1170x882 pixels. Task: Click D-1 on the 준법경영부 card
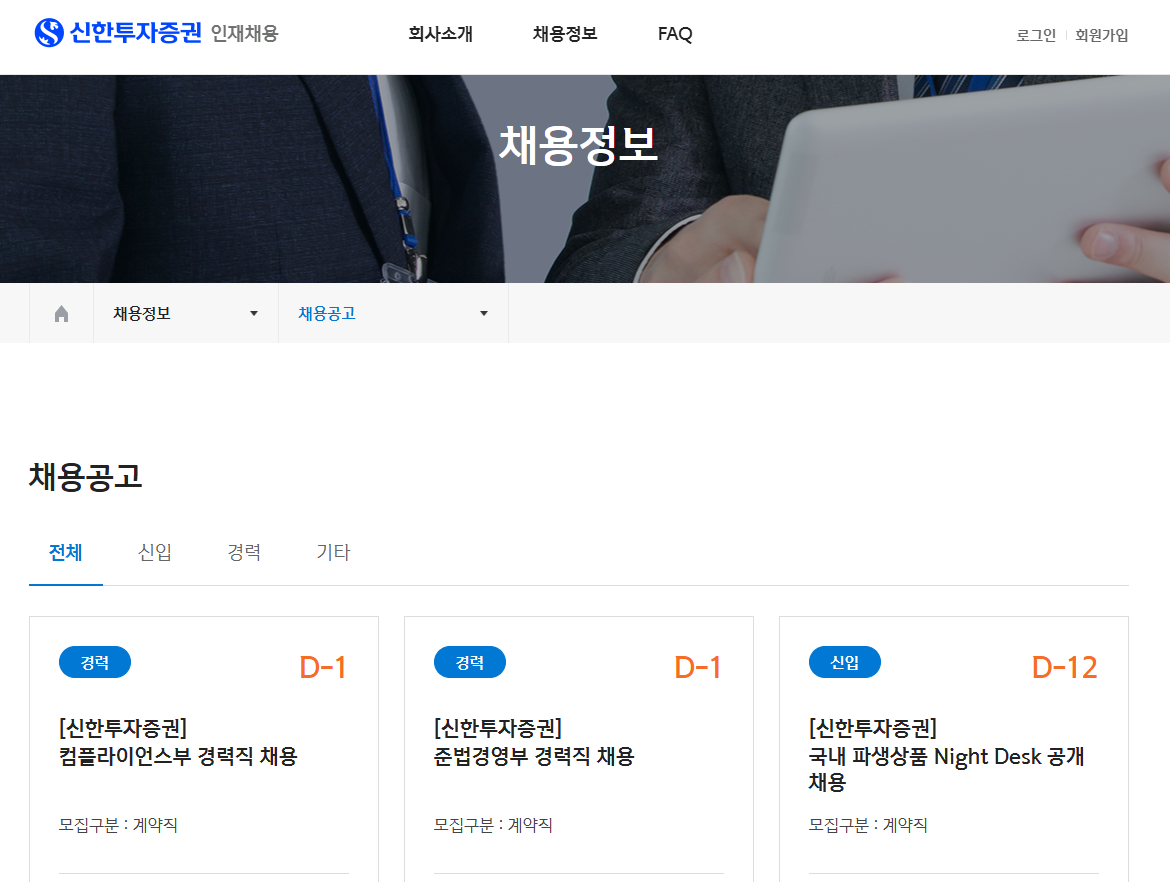pyautogui.click(x=698, y=667)
